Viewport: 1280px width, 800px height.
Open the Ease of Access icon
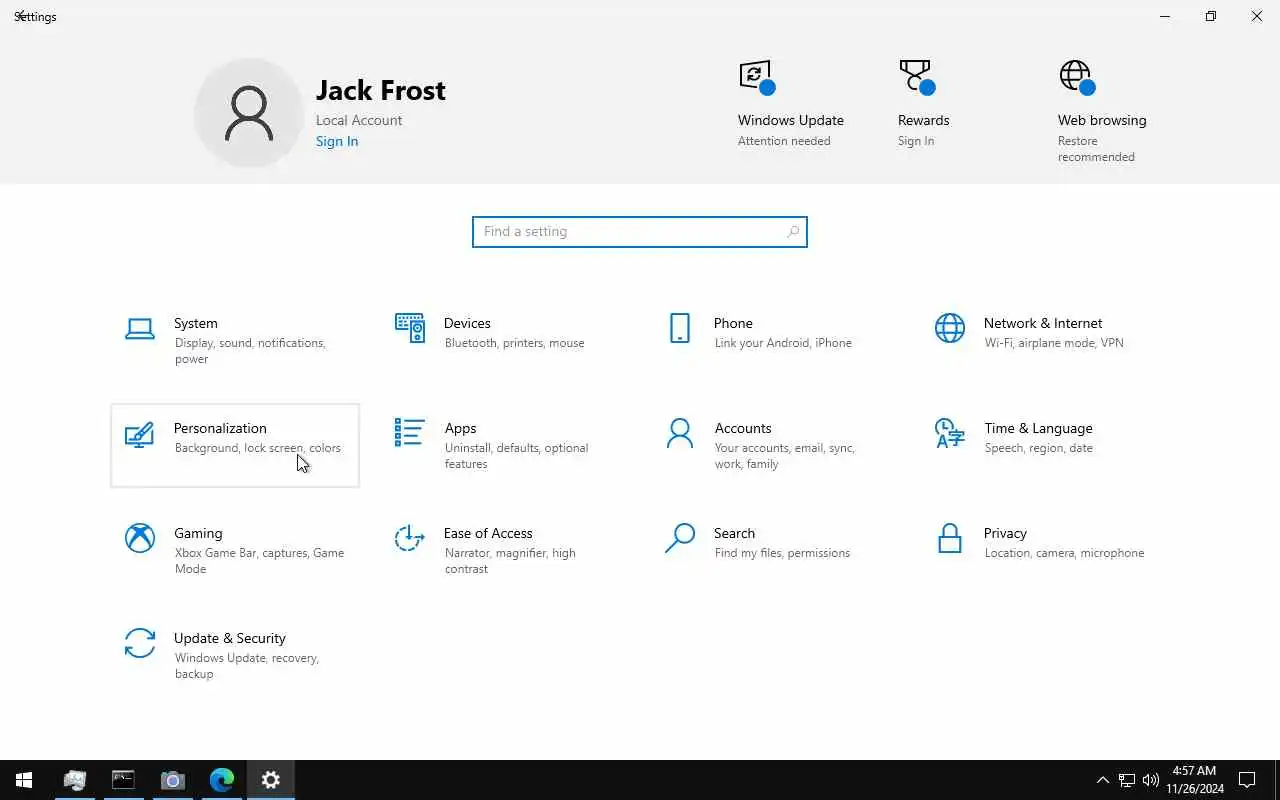tap(410, 538)
